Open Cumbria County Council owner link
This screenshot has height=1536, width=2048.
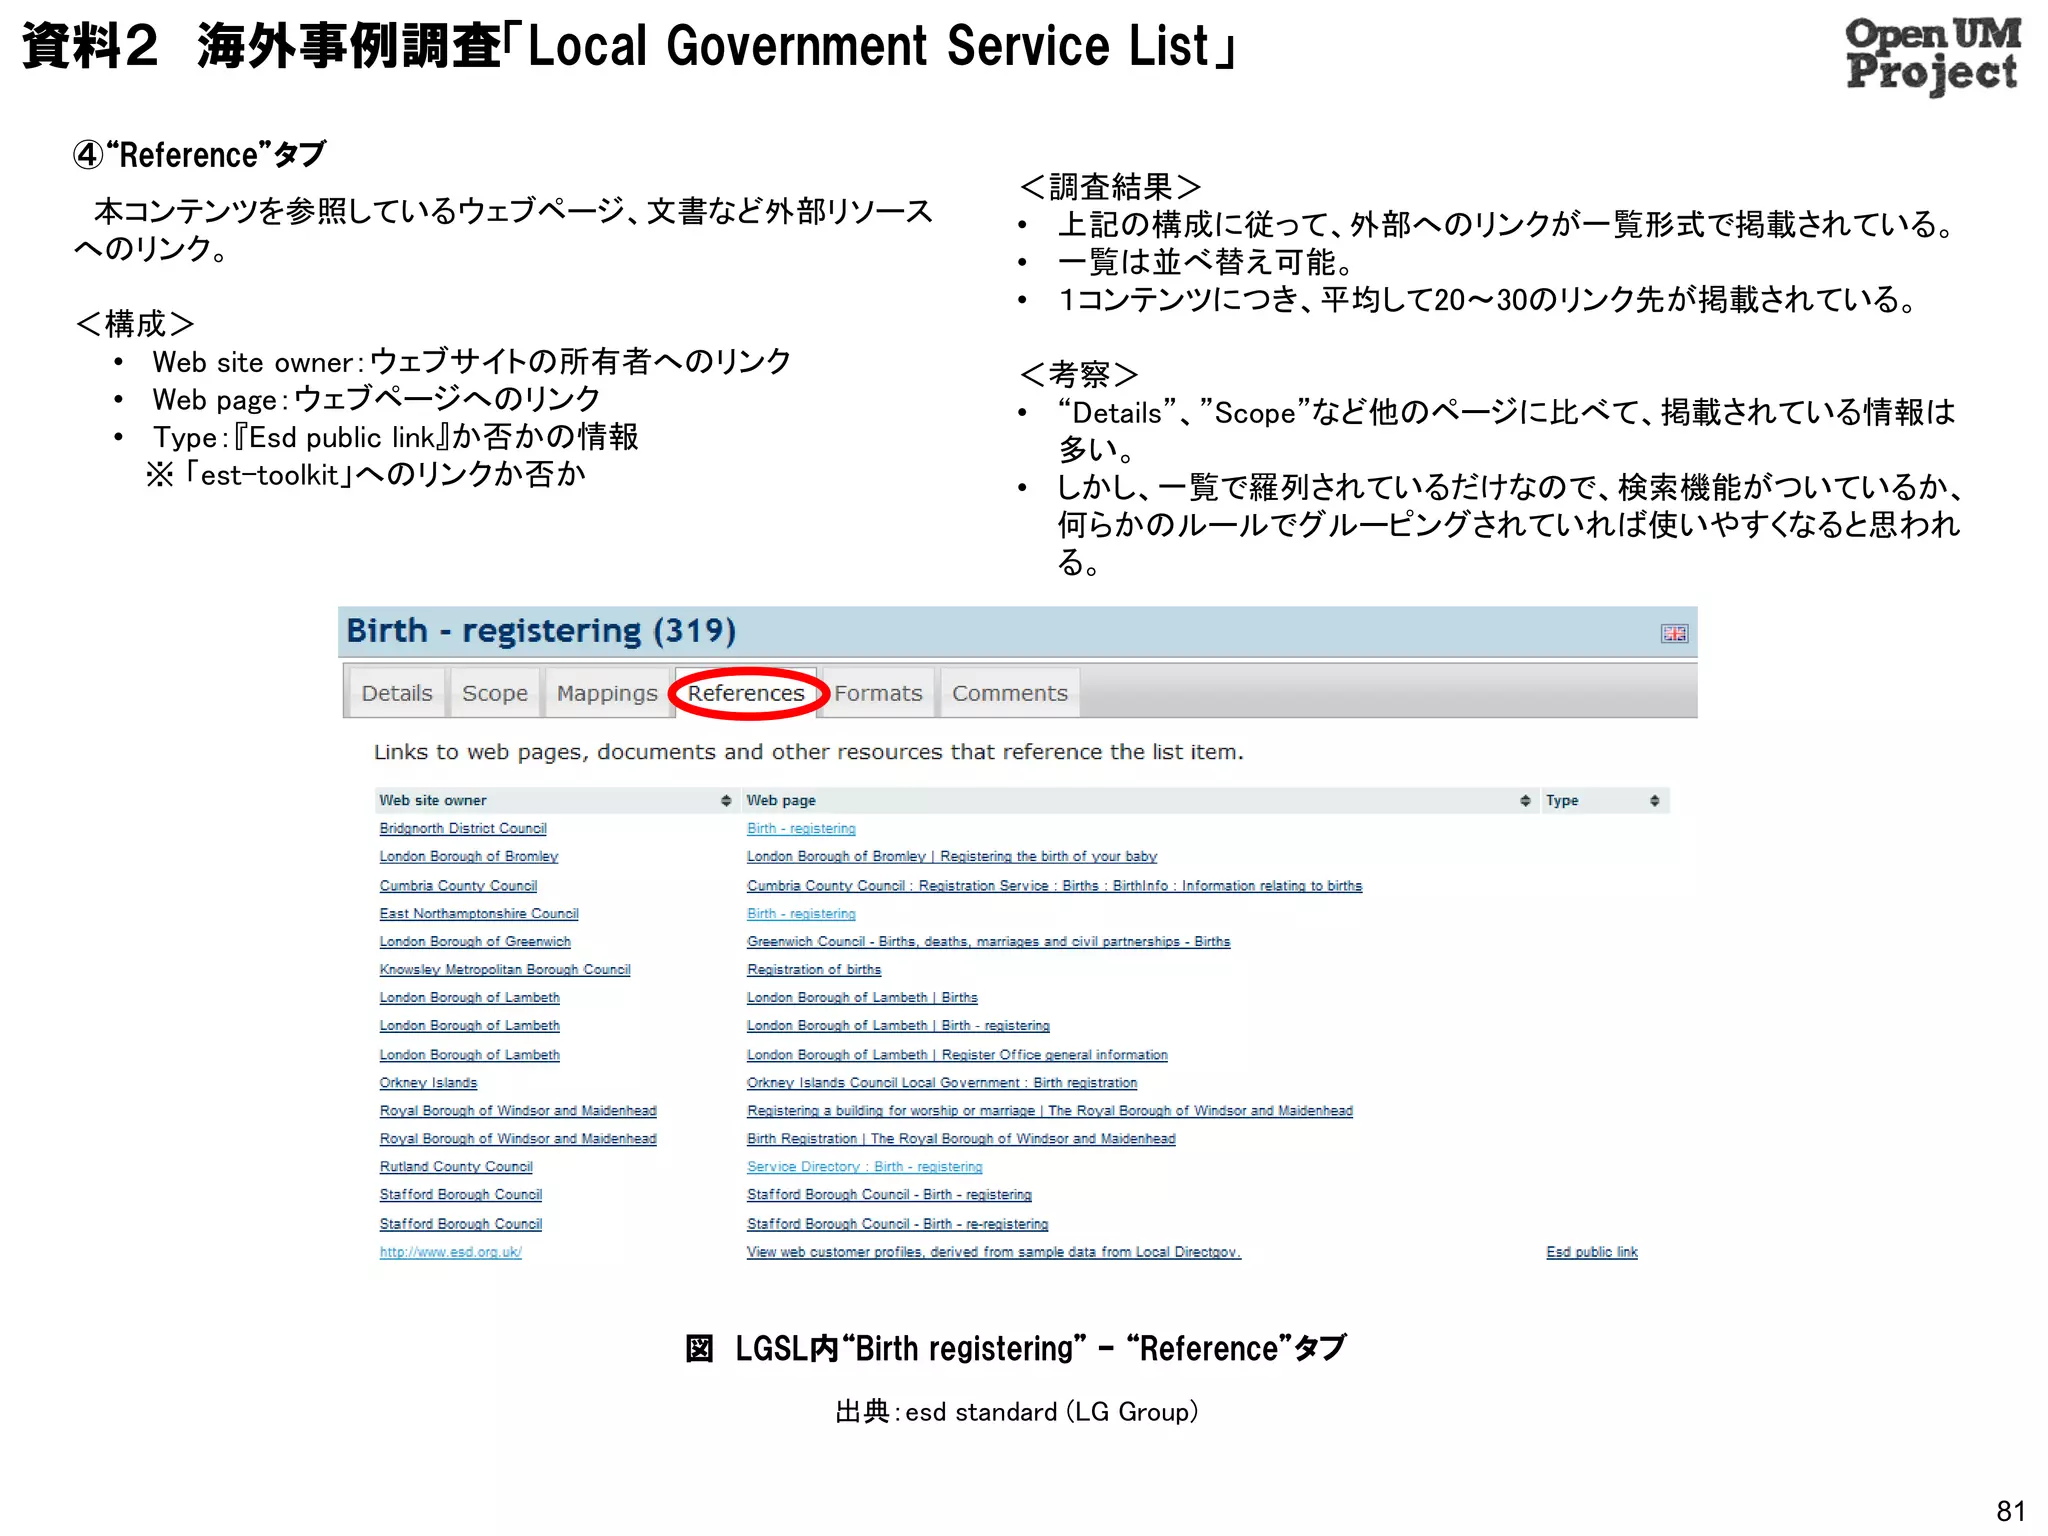click(458, 885)
